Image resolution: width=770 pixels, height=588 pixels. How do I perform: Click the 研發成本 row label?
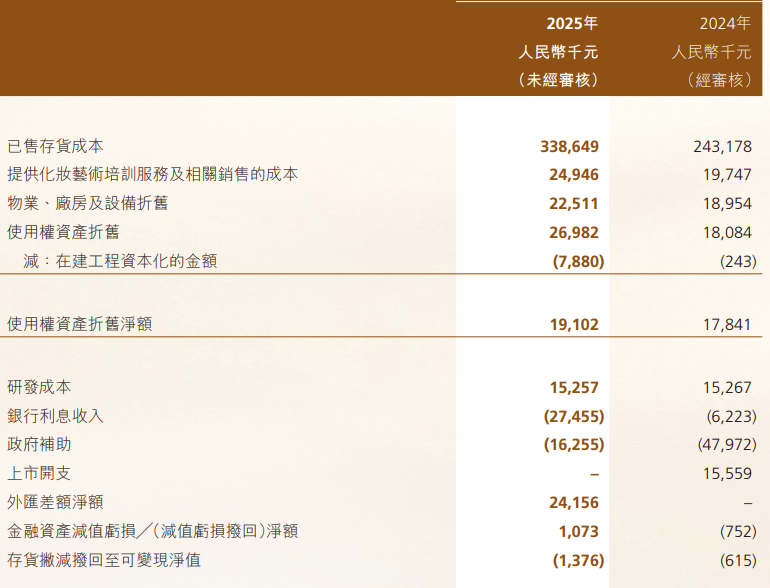coord(39,386)
